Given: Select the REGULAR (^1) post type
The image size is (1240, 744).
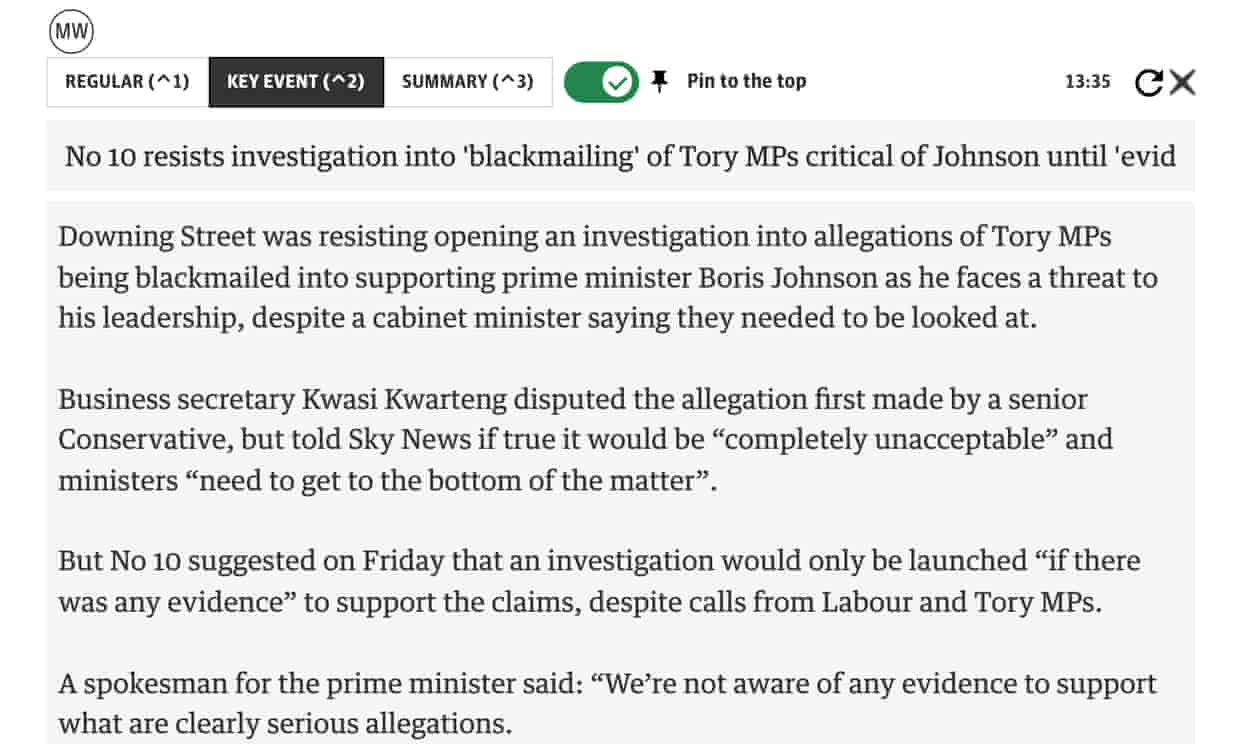Looking at the screenshot, I should tap(127, 82).
